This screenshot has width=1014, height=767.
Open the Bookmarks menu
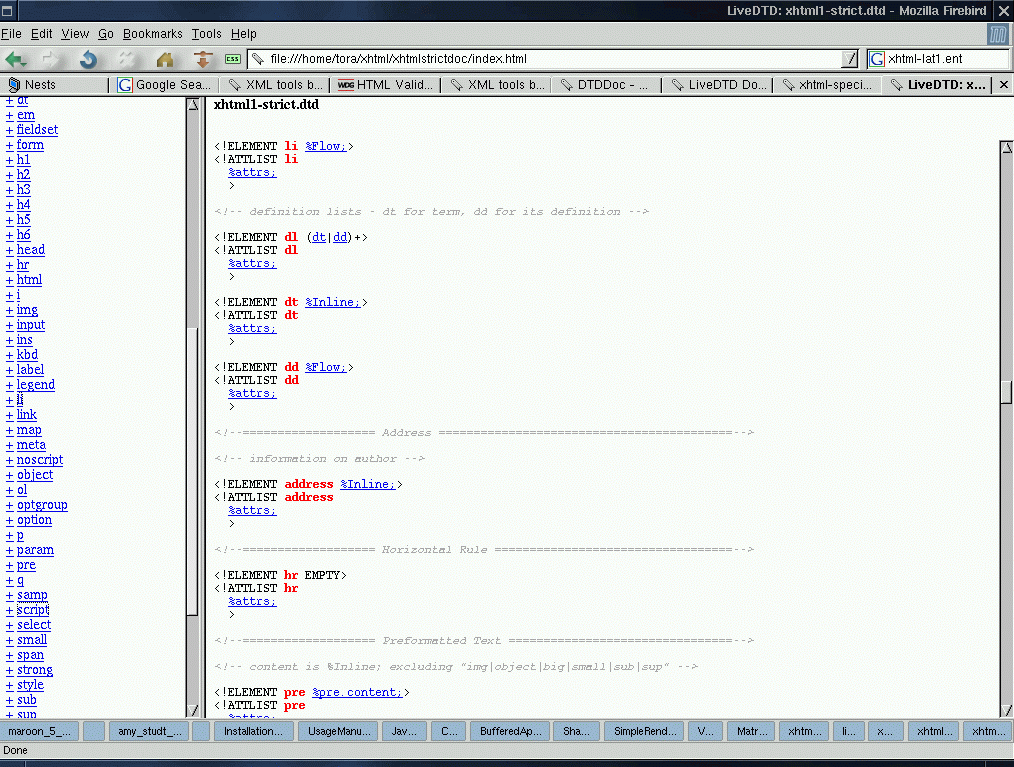pyautogui.click(x=153, y=34)
